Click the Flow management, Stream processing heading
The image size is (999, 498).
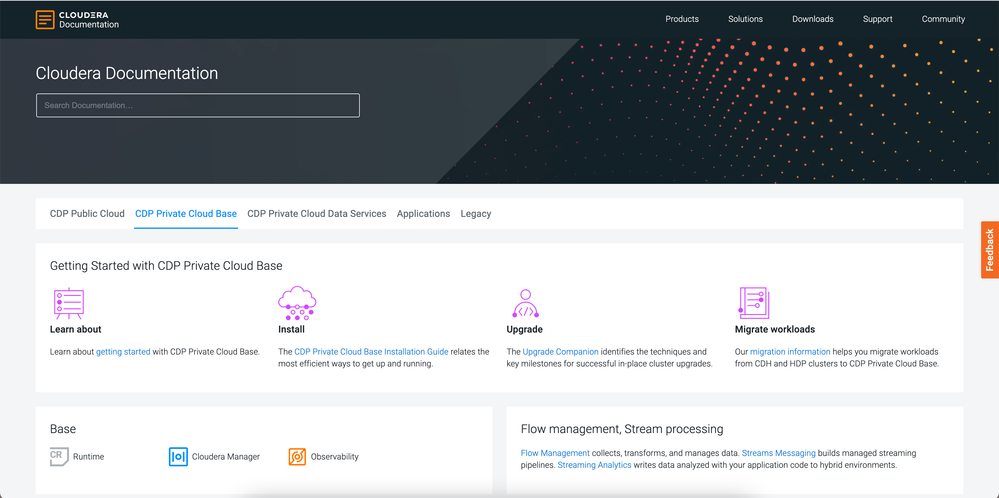point(622,429)
